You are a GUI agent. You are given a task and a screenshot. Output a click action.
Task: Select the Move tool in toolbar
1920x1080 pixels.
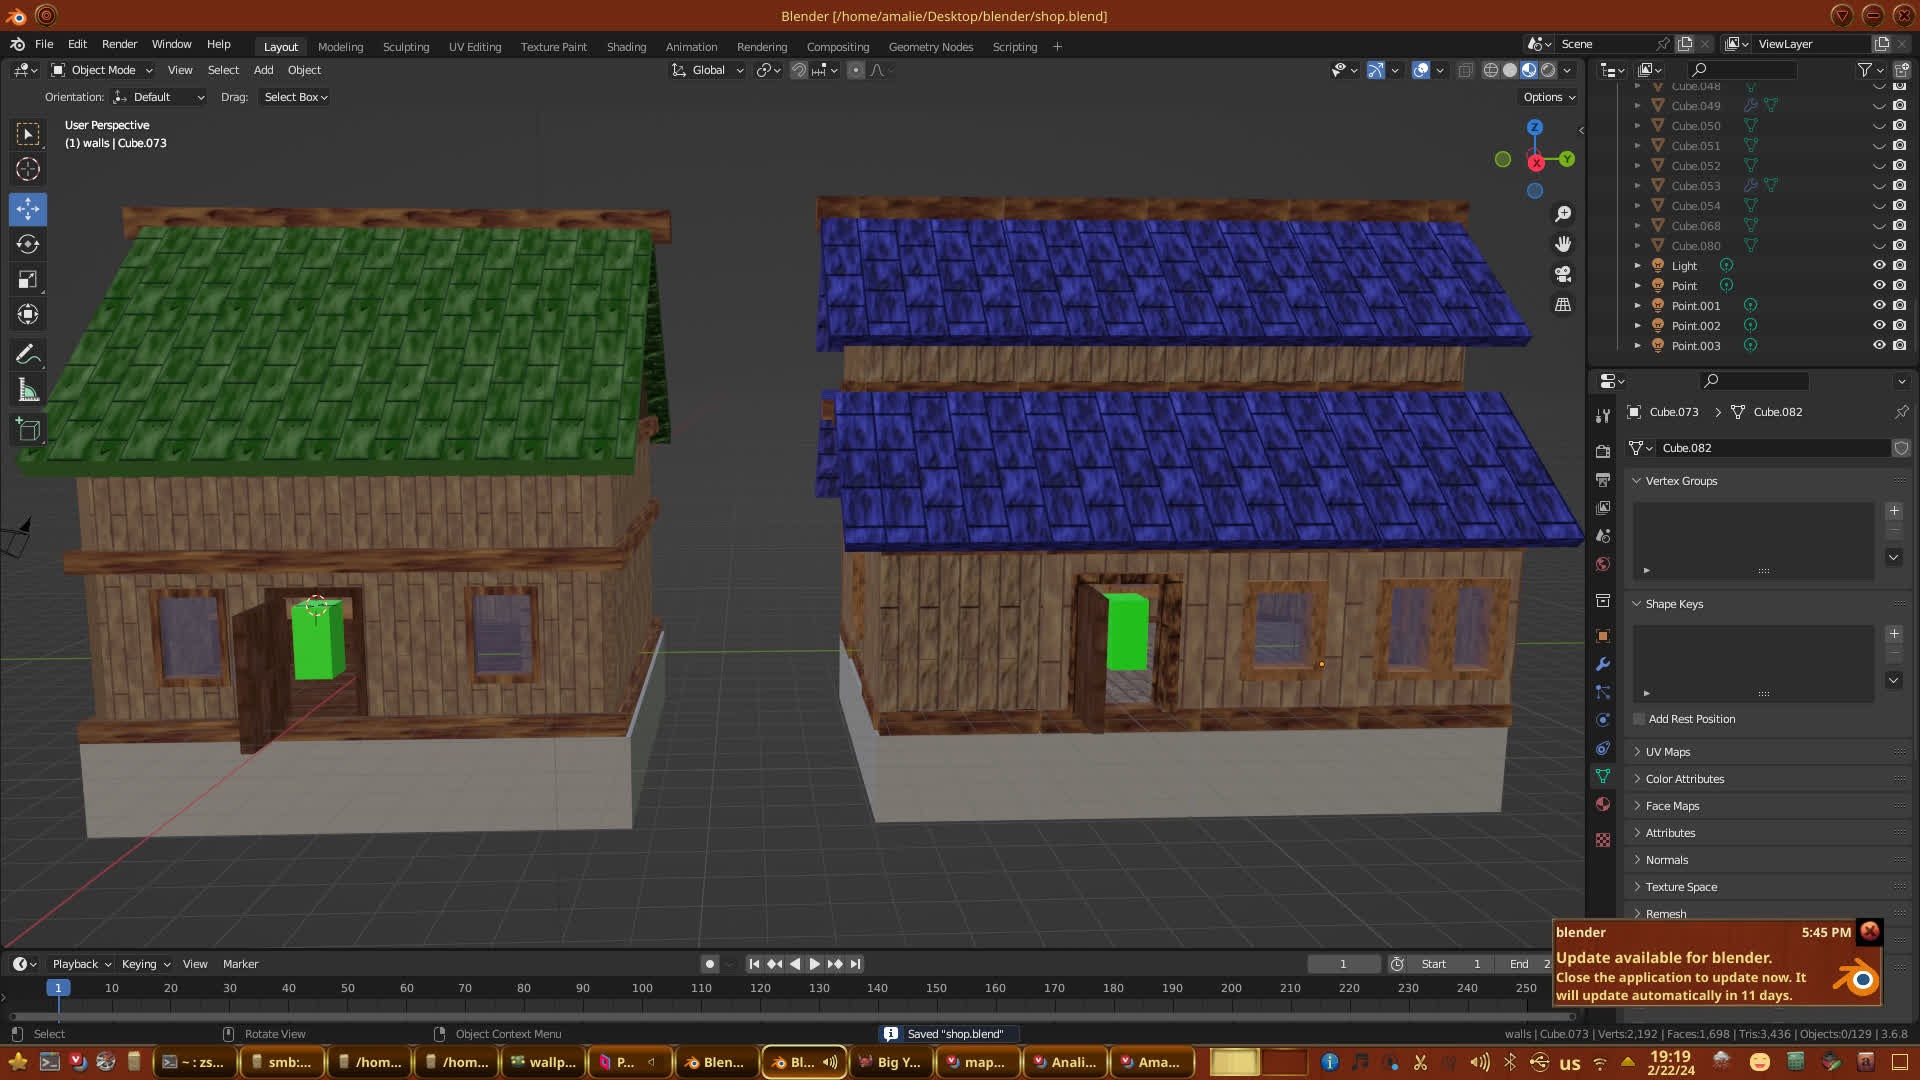(x=28, y=209)
